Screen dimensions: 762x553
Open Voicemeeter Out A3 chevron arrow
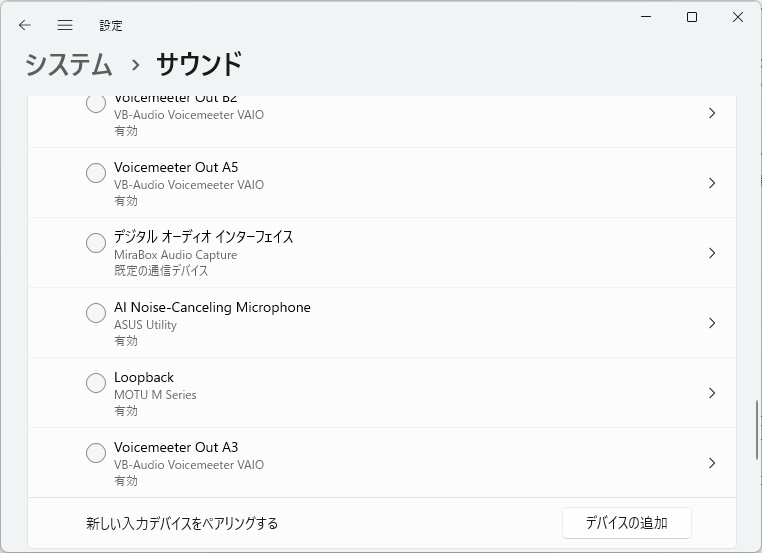712,463
